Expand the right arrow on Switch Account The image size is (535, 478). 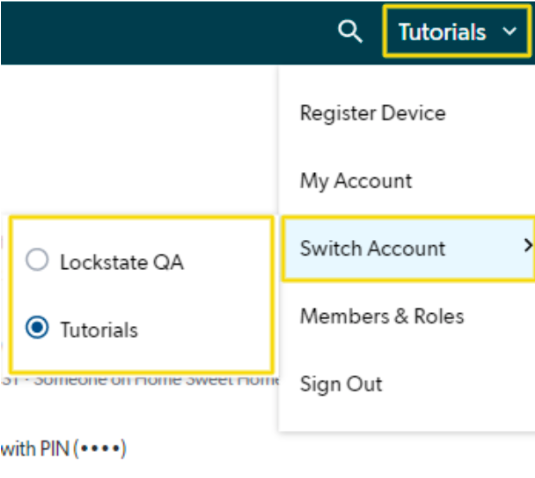[x=528, y=245]
